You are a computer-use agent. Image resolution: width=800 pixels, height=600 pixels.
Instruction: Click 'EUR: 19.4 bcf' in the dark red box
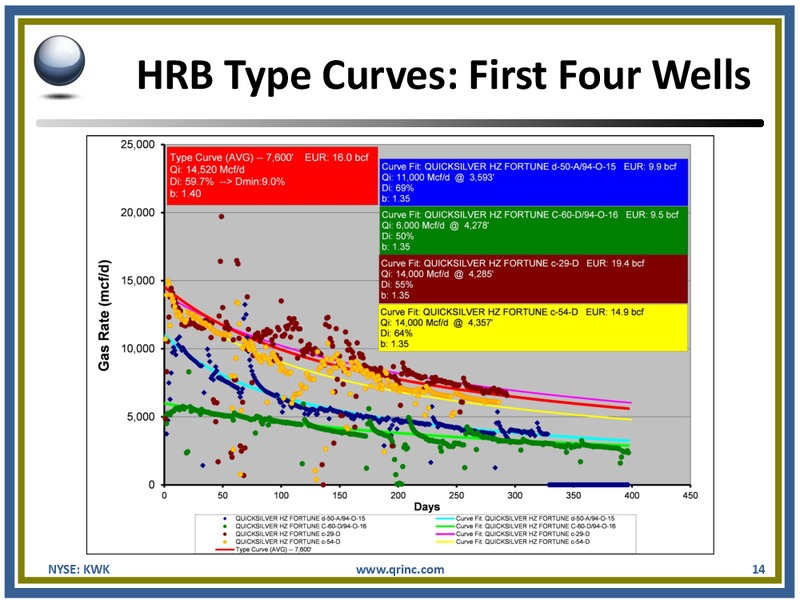pos(615,263)
